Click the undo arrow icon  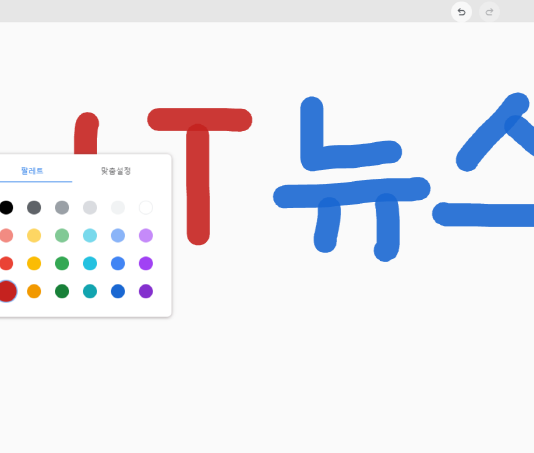point(461,12)
